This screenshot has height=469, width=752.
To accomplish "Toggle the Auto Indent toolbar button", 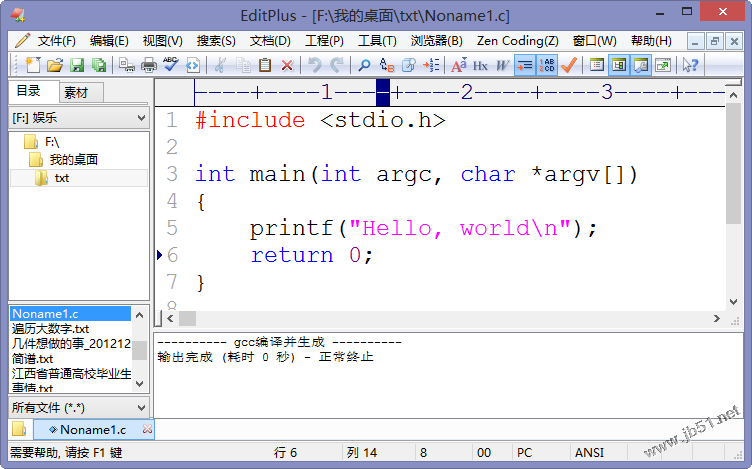I will tap(525, 65).
